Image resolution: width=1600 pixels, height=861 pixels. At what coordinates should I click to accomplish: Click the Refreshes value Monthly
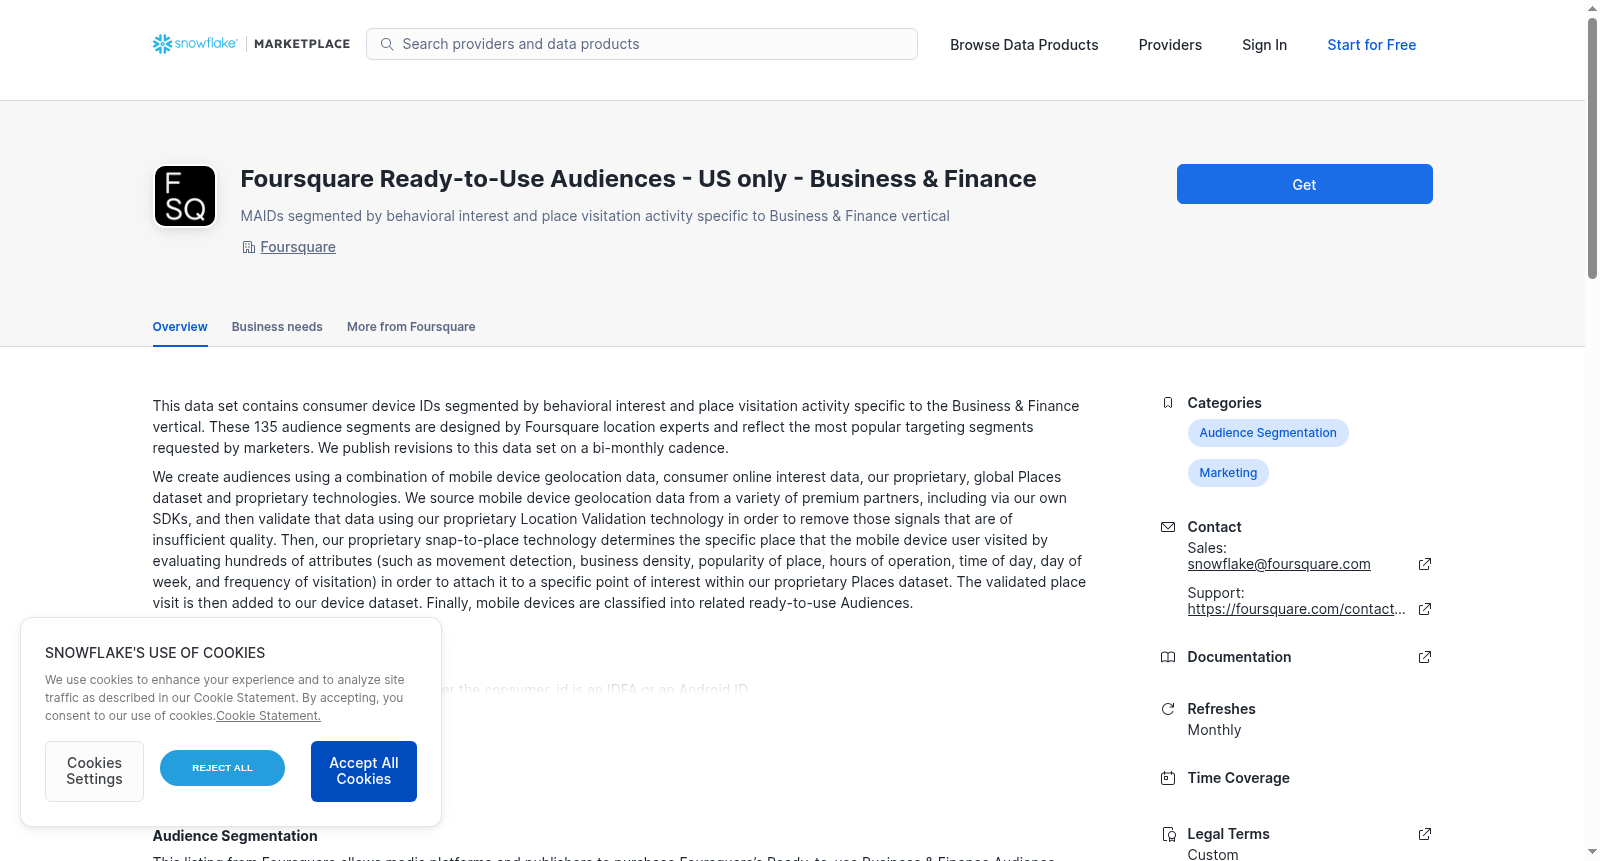click(x=1214, y=730)
